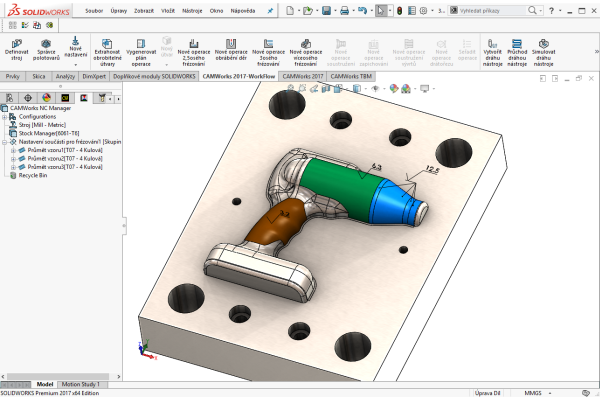The width and height of the screenshot is (600, 397).
Task: Open FeatureManager design tree tab
Action: click(x=10, y=98)
